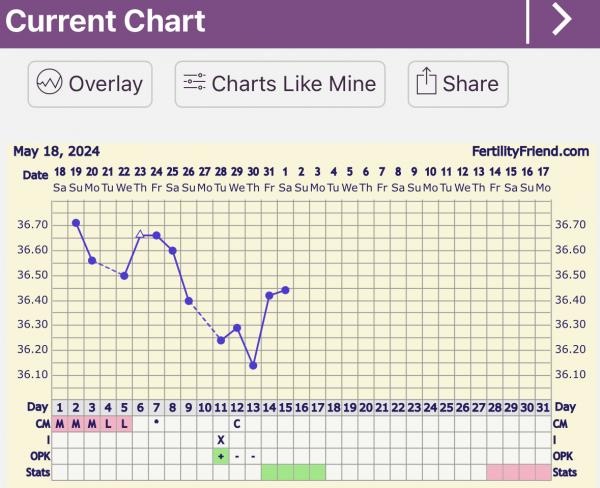Open the Overlay button
The height and width of the screenshot is (488, 600).
tap(90, 84)
